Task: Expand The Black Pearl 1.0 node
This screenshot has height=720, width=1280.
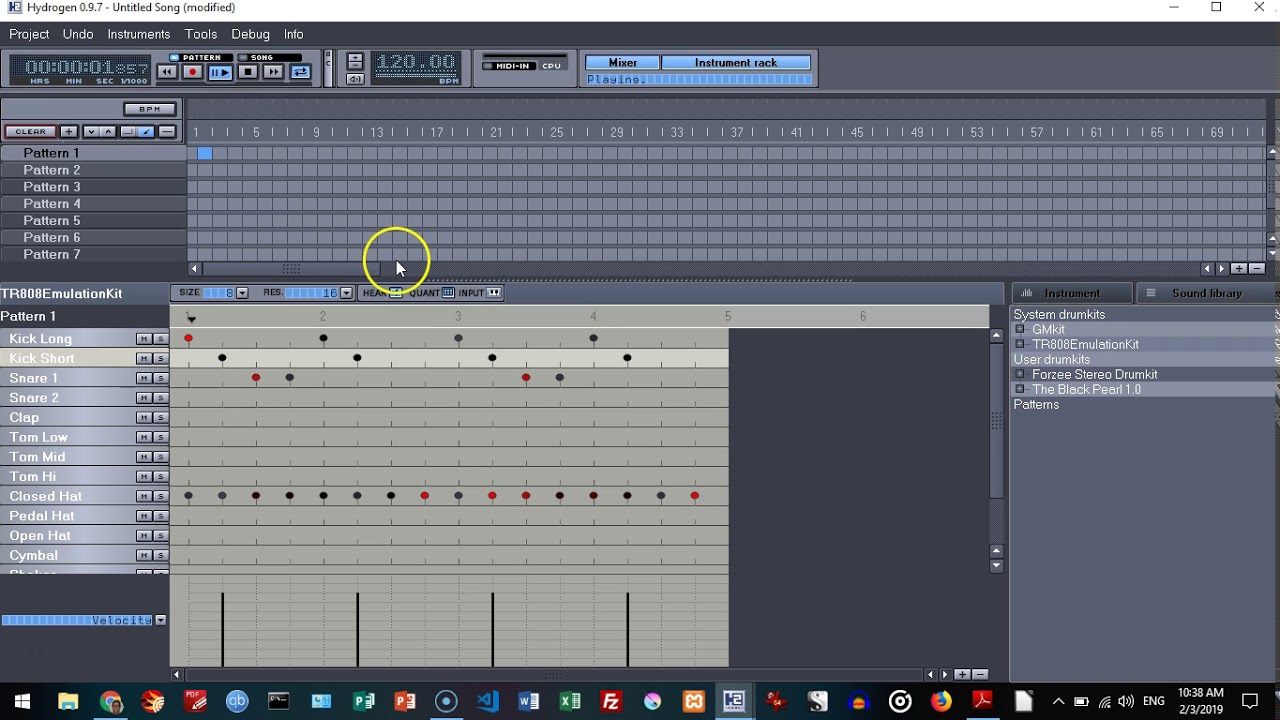Action: tap(1020, 389)
